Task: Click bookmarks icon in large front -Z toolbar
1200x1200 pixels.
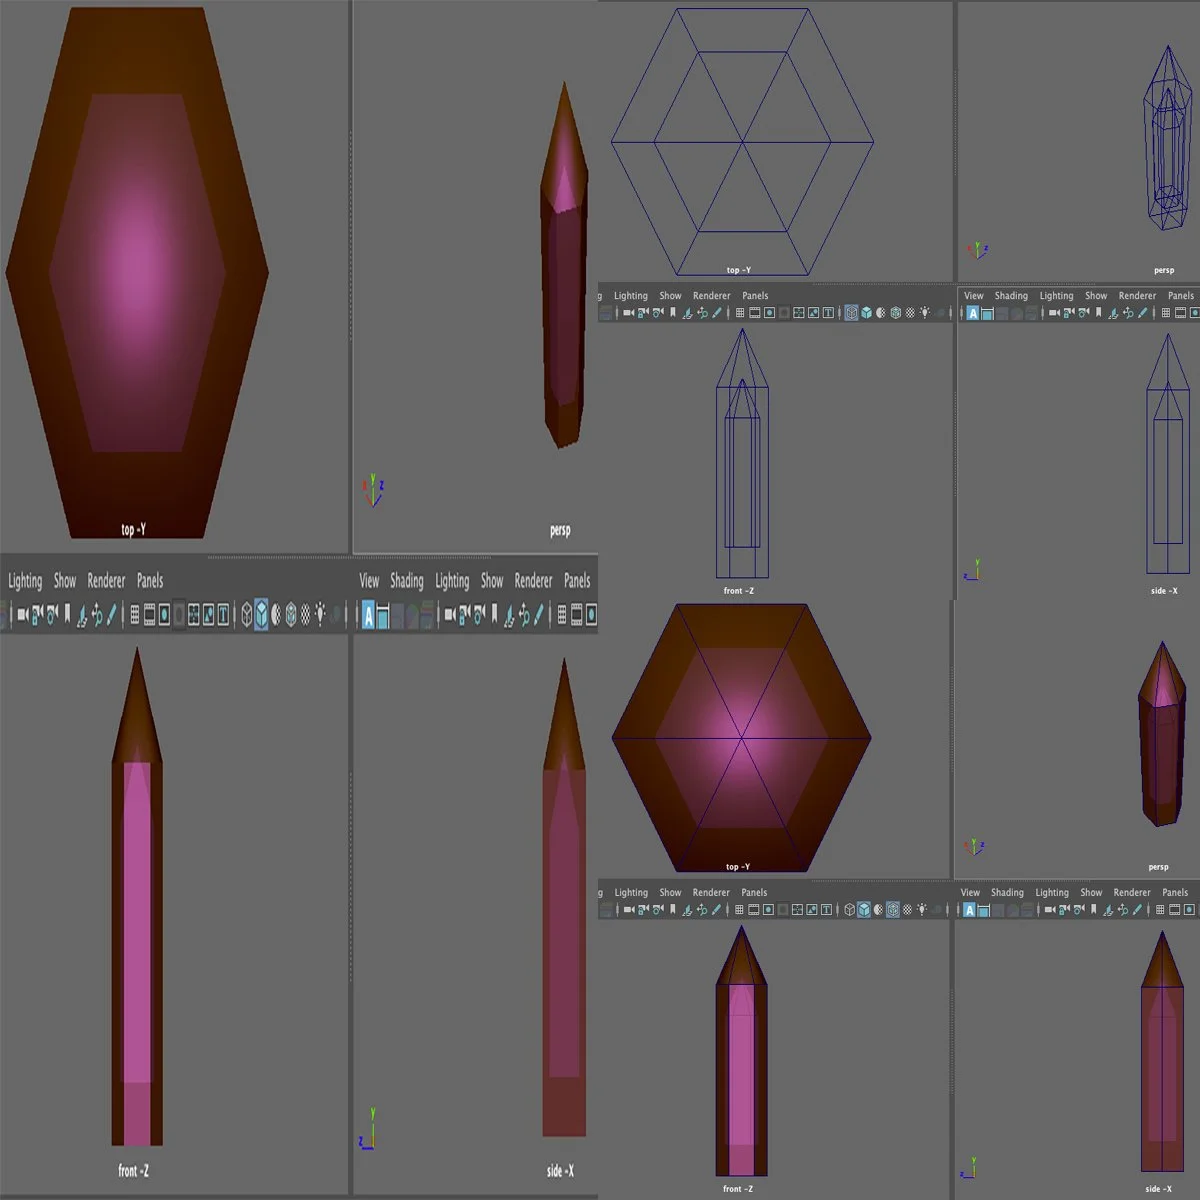Action: 67,615
